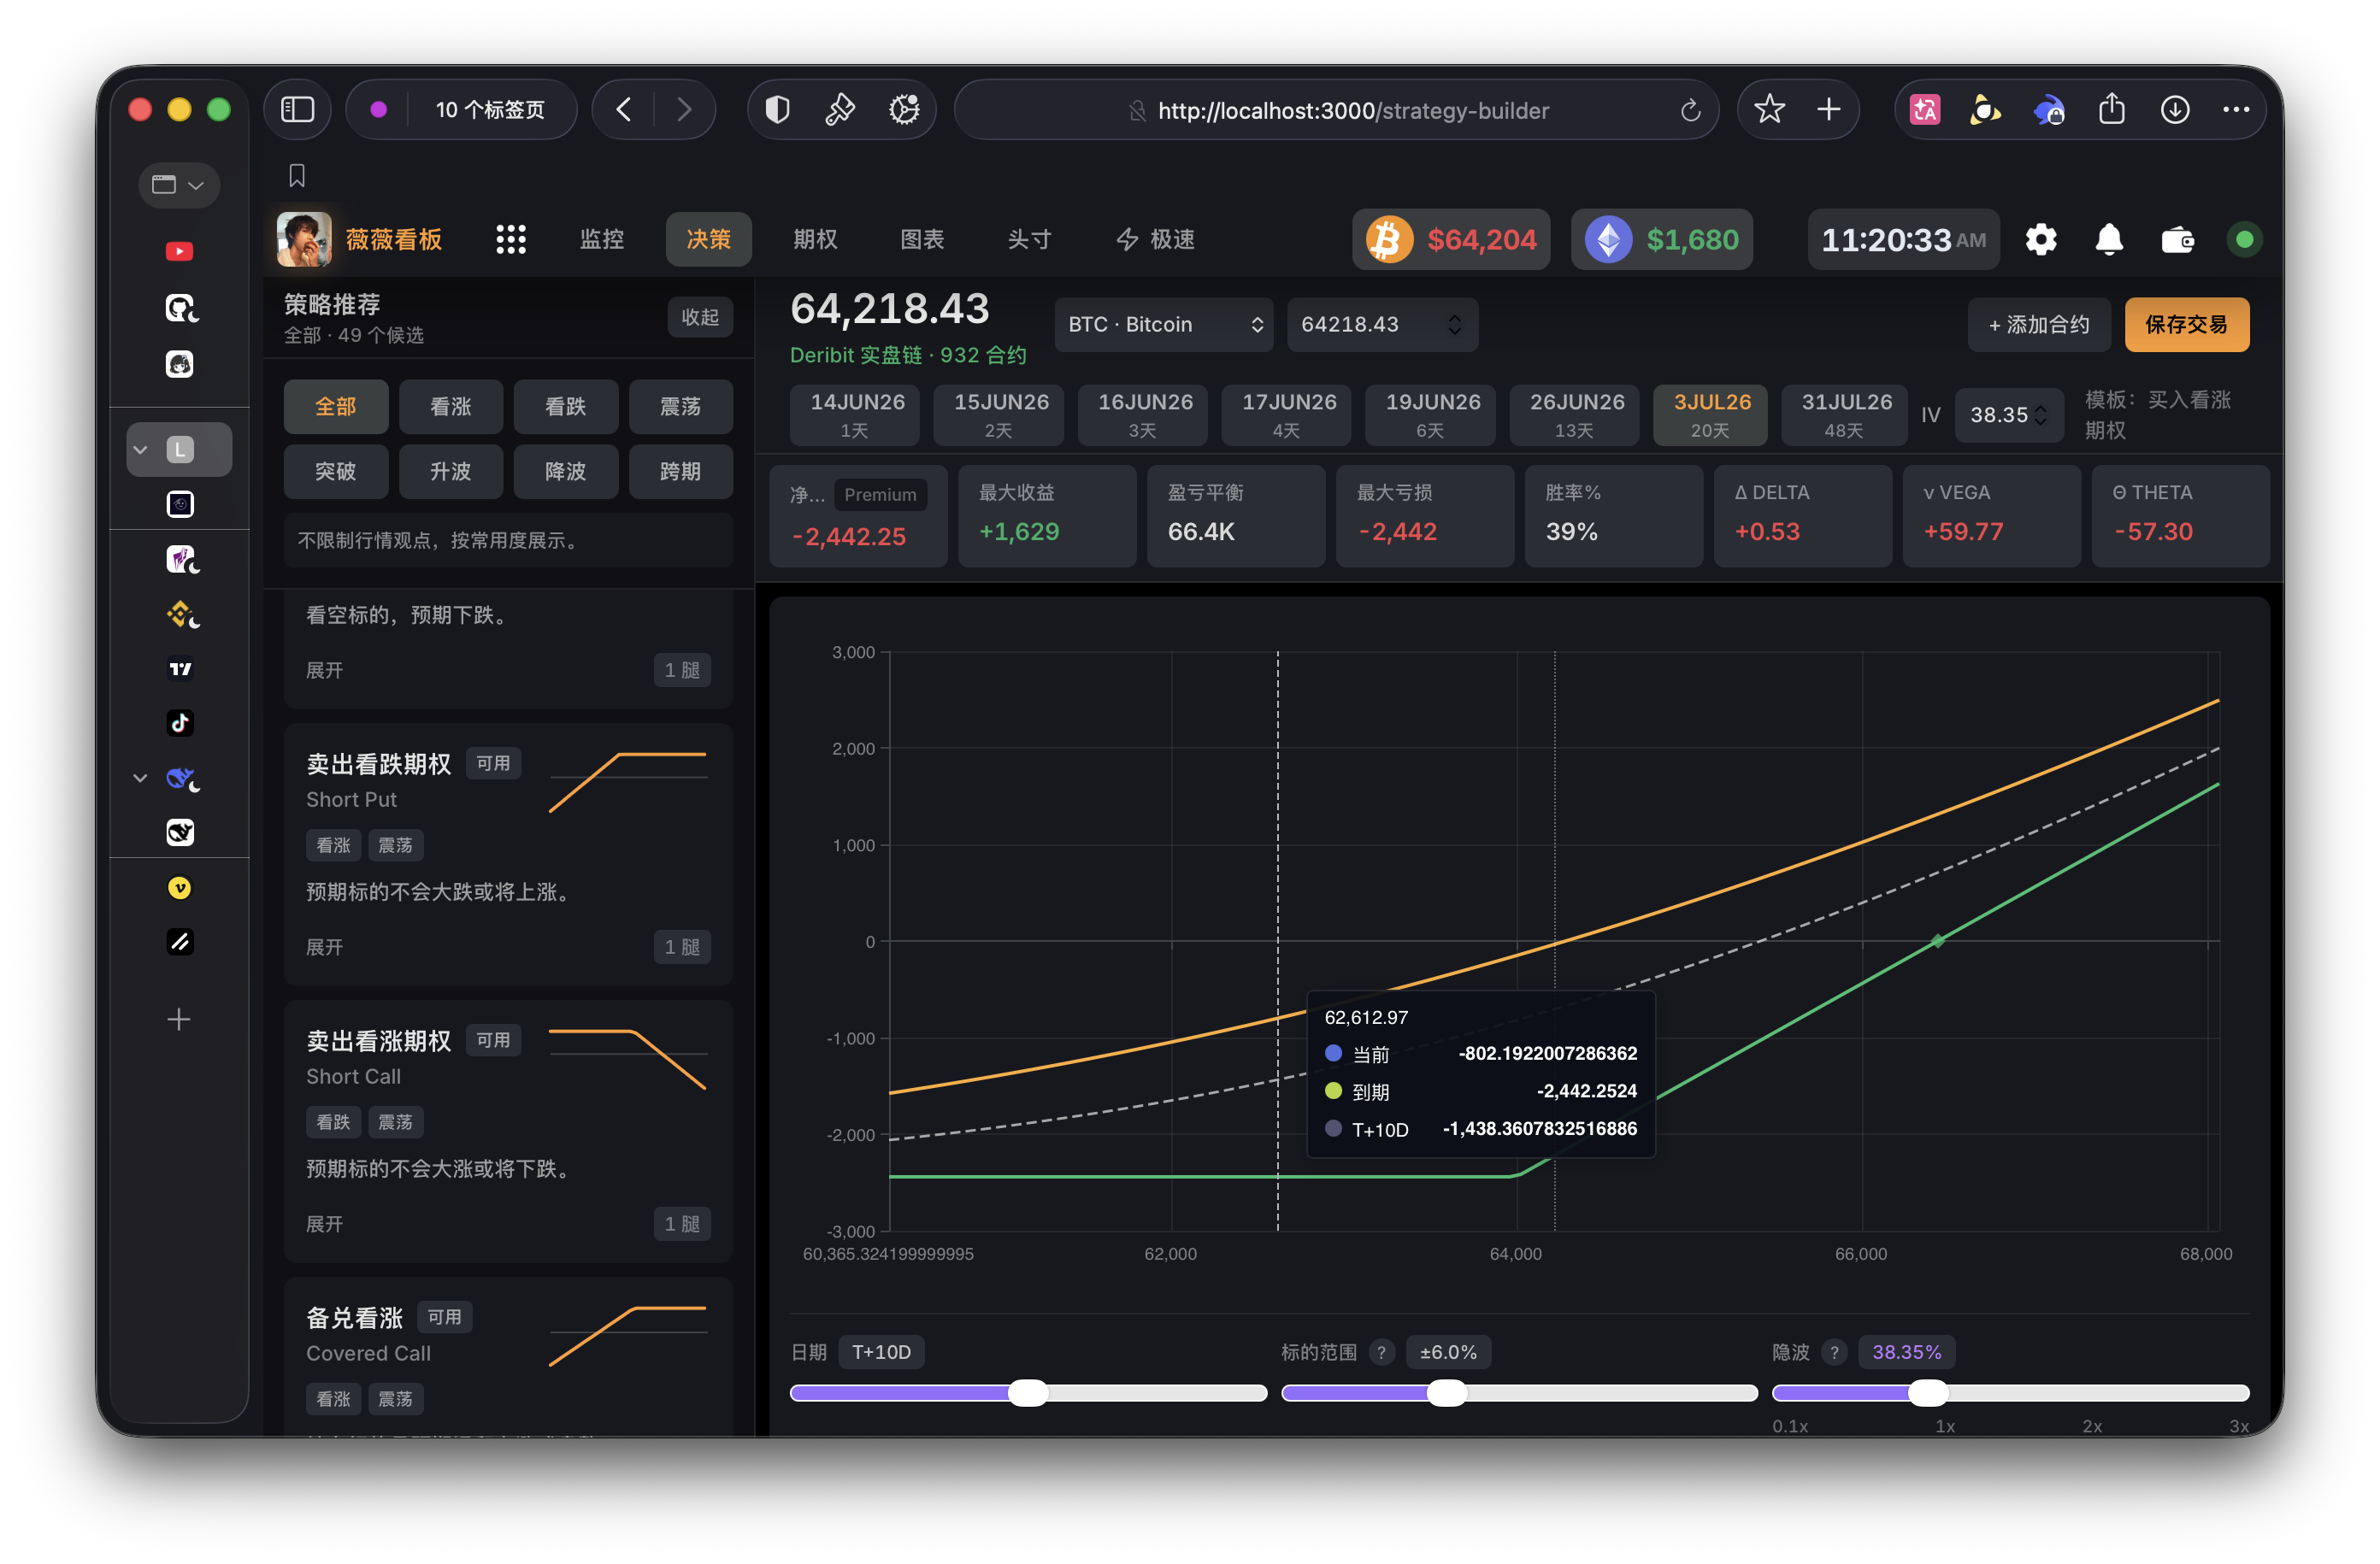This screenshot has height=1564, width=2380.
Task: Open the TradingView sidebar shortcut
Action: (x=180, y=669)
